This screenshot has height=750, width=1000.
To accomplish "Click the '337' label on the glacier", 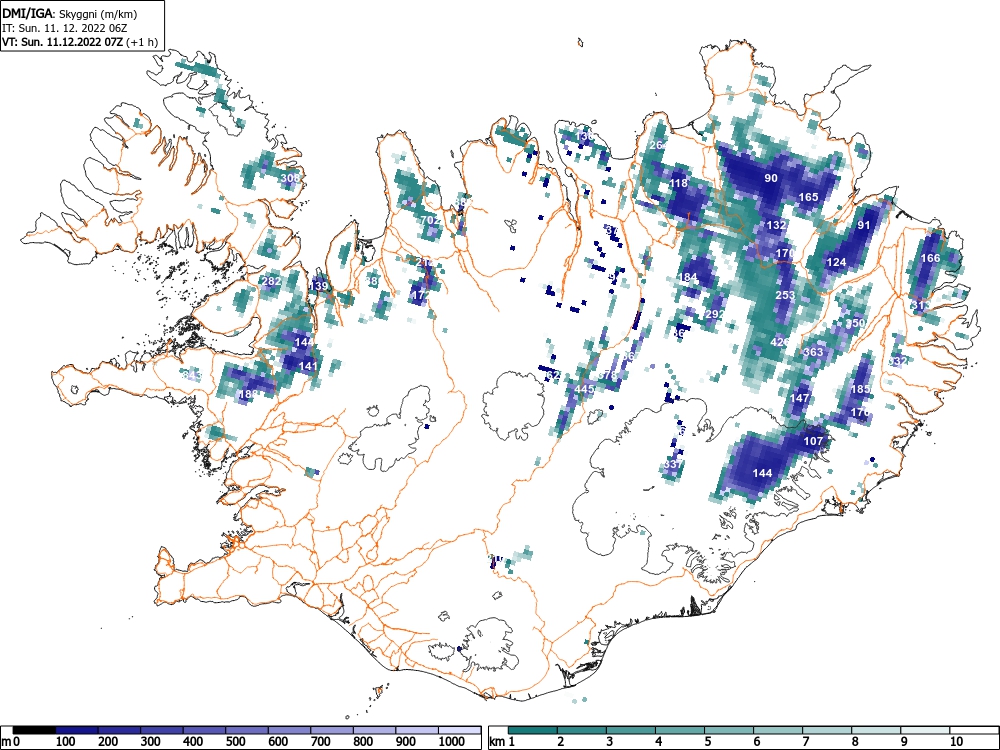I will pos(672,465).
